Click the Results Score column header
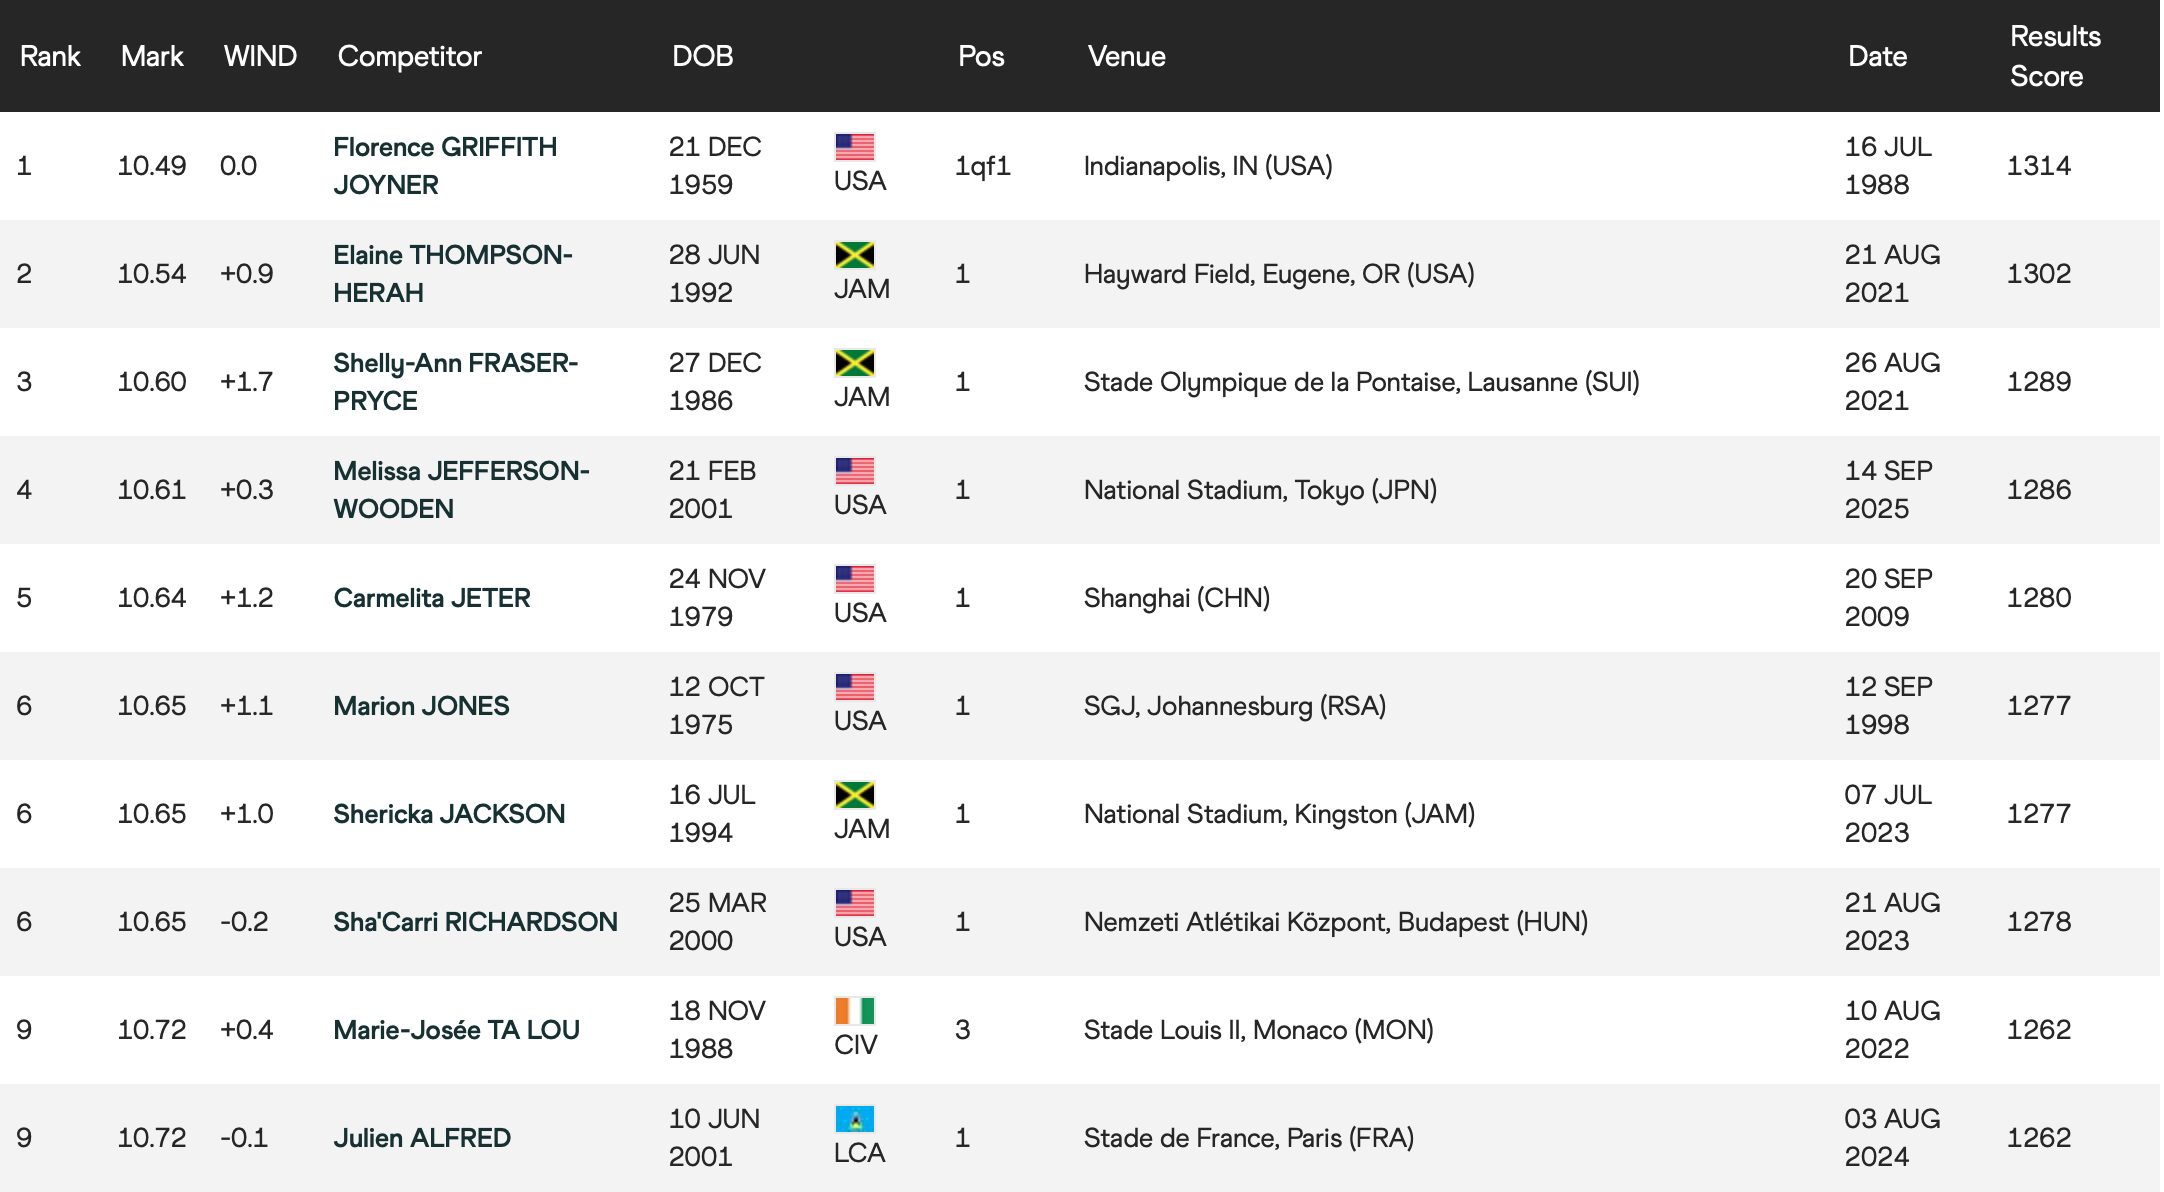The width and height of the screenshot is (2164, 1192). (x=2054, y=56)
